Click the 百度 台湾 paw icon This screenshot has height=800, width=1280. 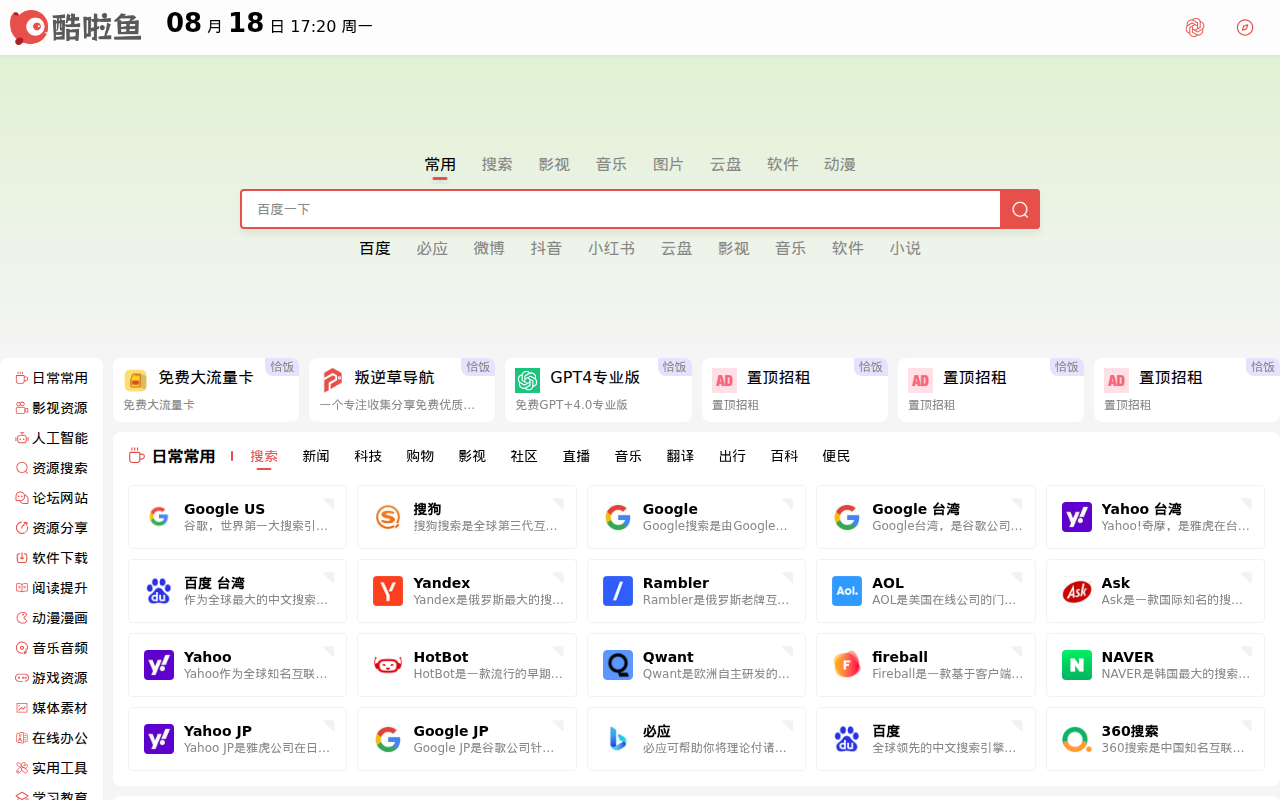159,591
